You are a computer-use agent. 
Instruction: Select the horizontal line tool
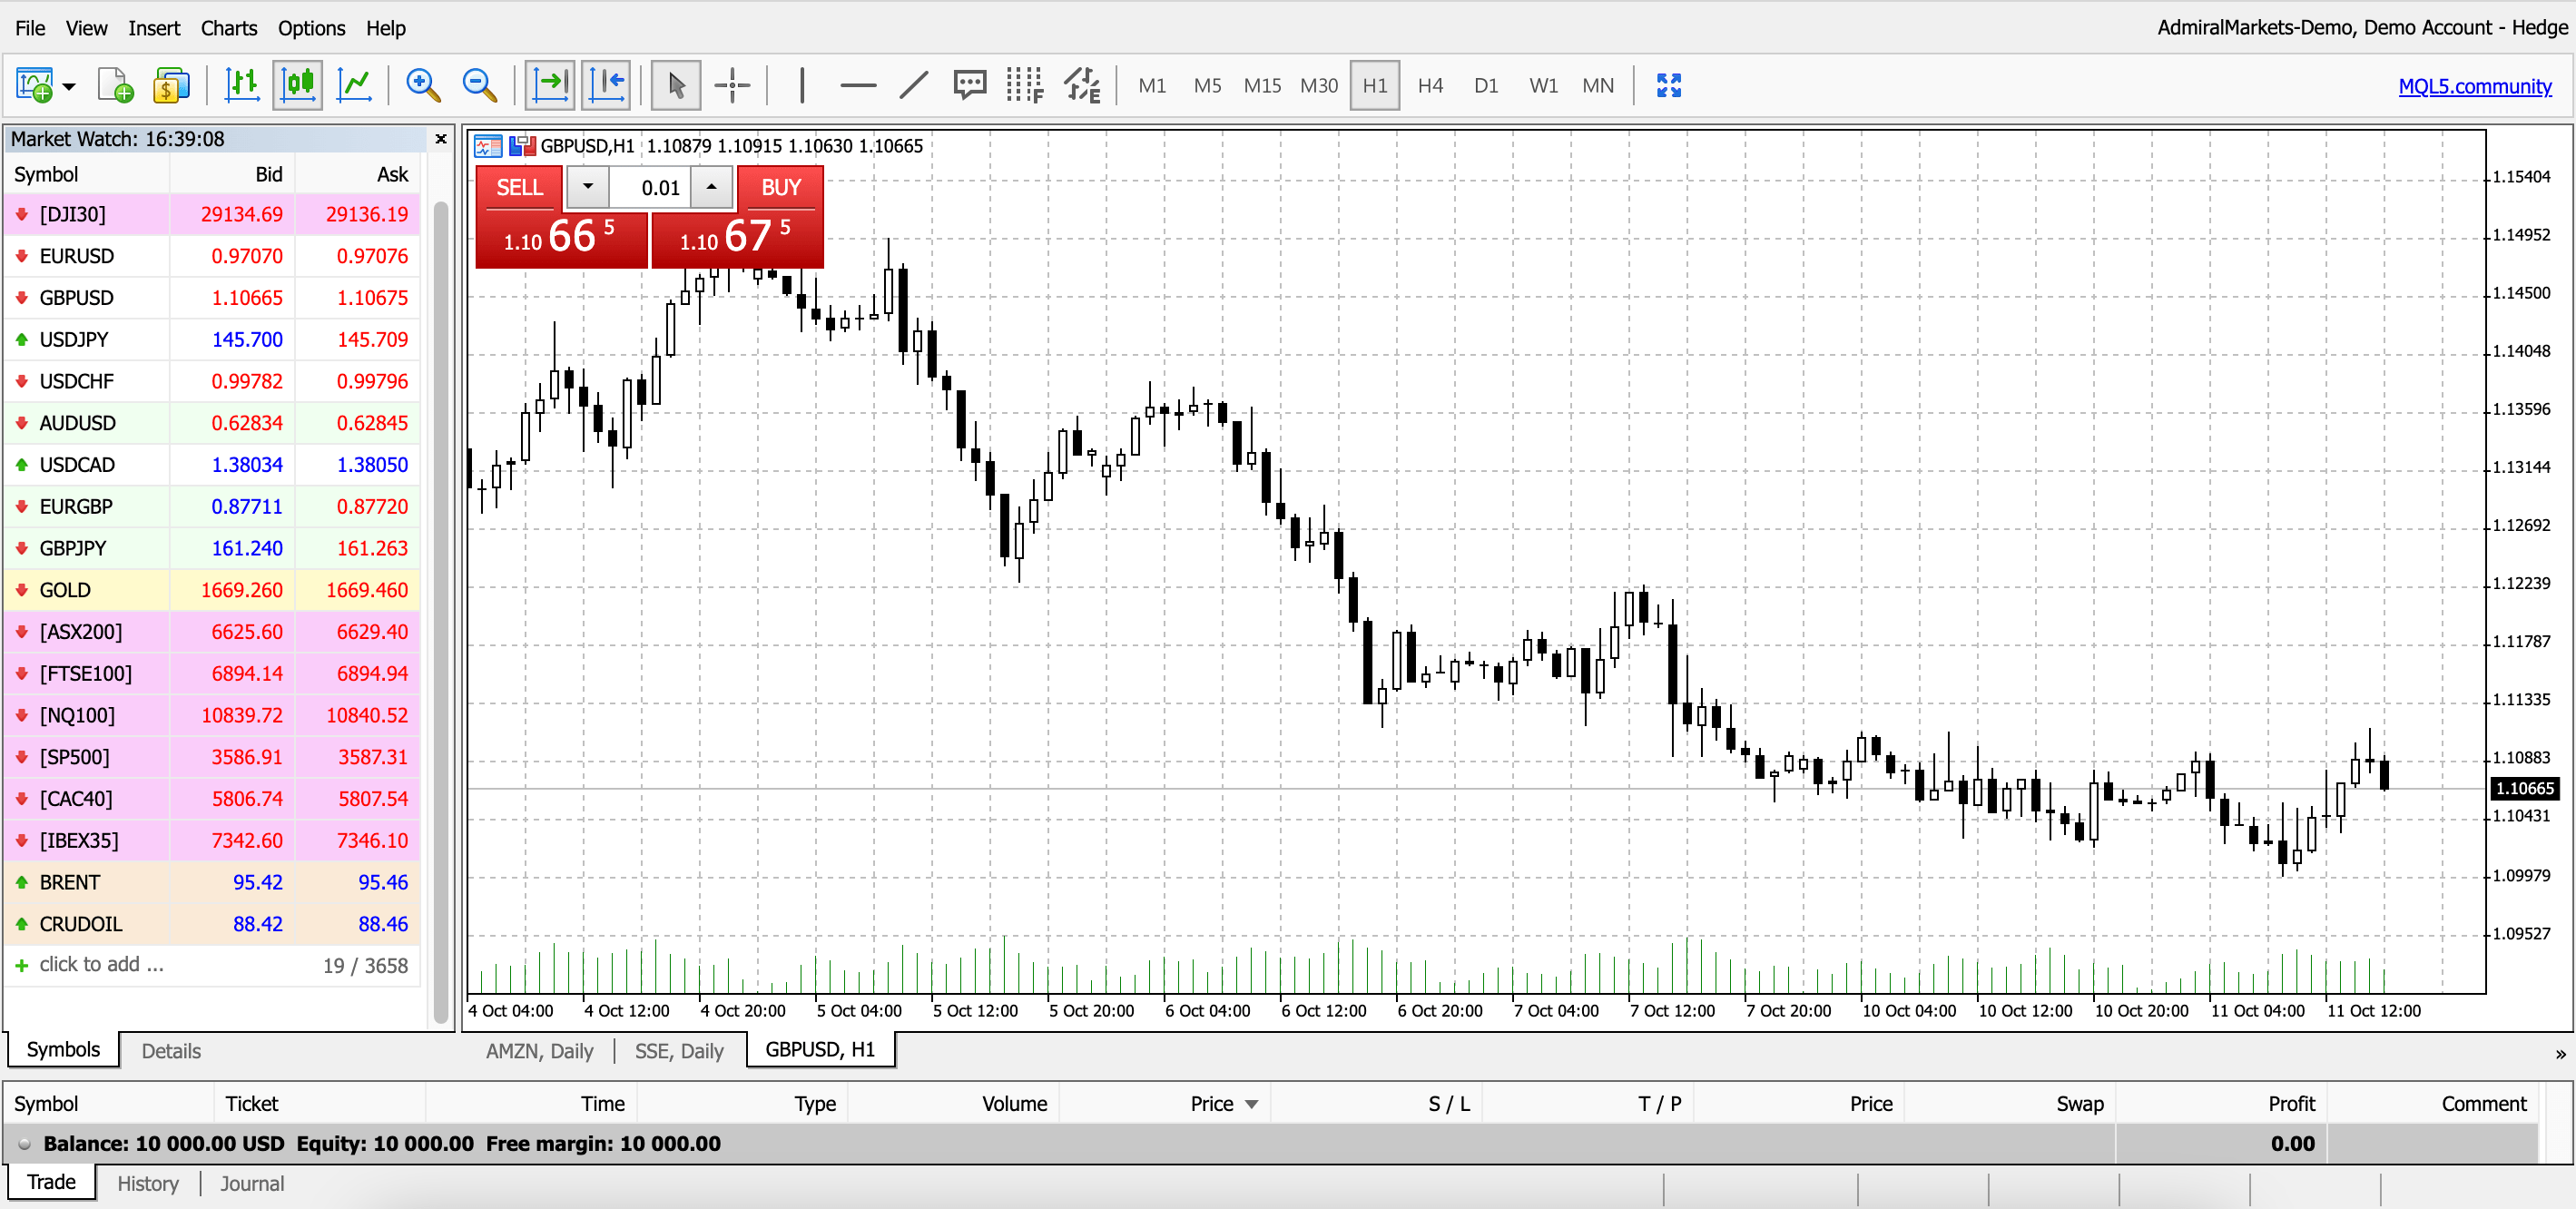coord(858,85)
